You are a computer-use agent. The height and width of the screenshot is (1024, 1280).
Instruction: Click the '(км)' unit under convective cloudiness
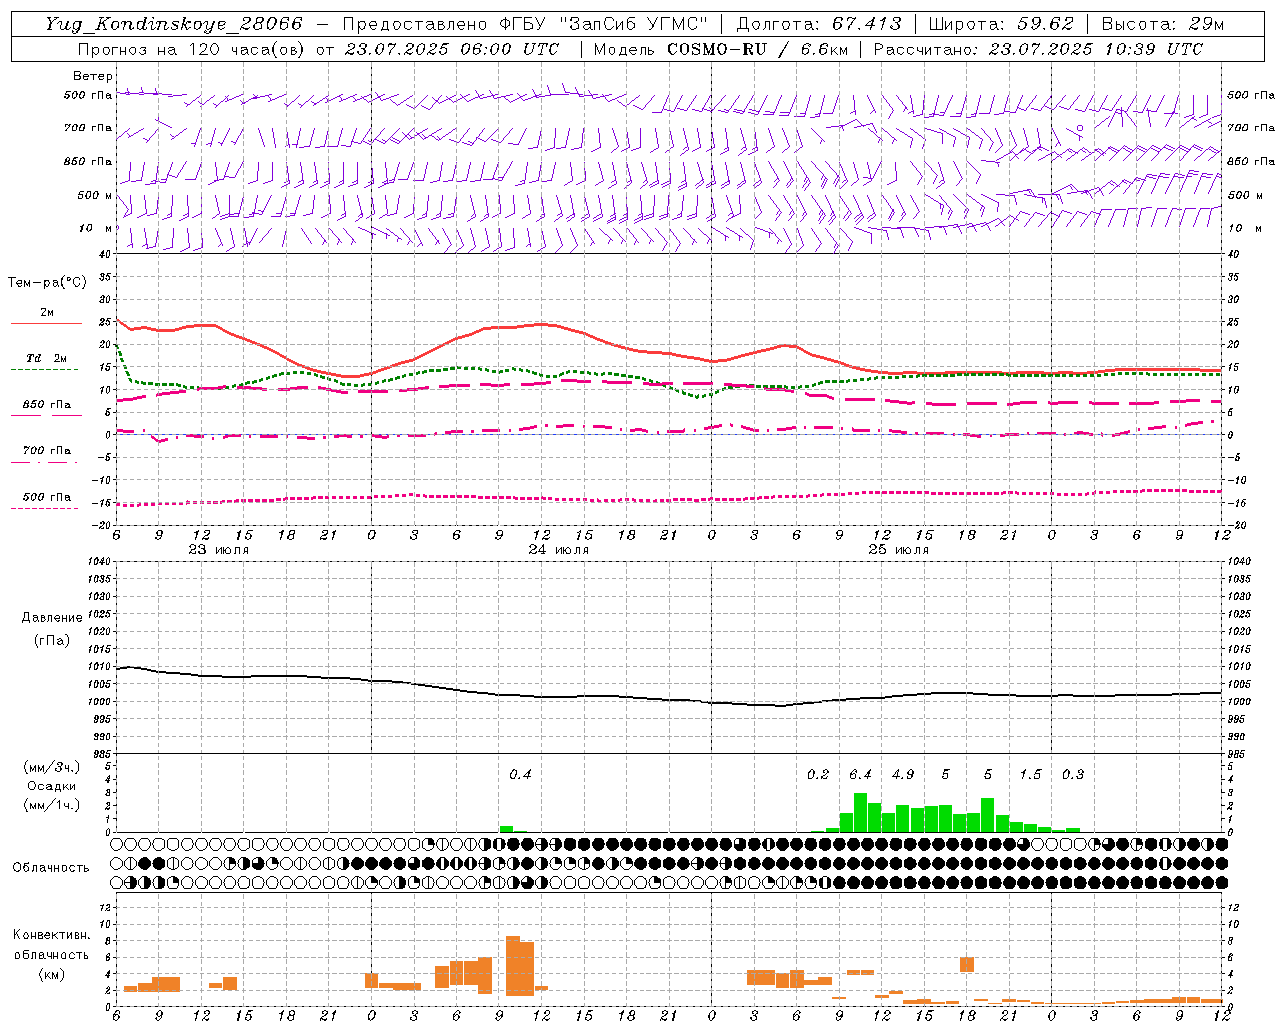coord(53,974)
